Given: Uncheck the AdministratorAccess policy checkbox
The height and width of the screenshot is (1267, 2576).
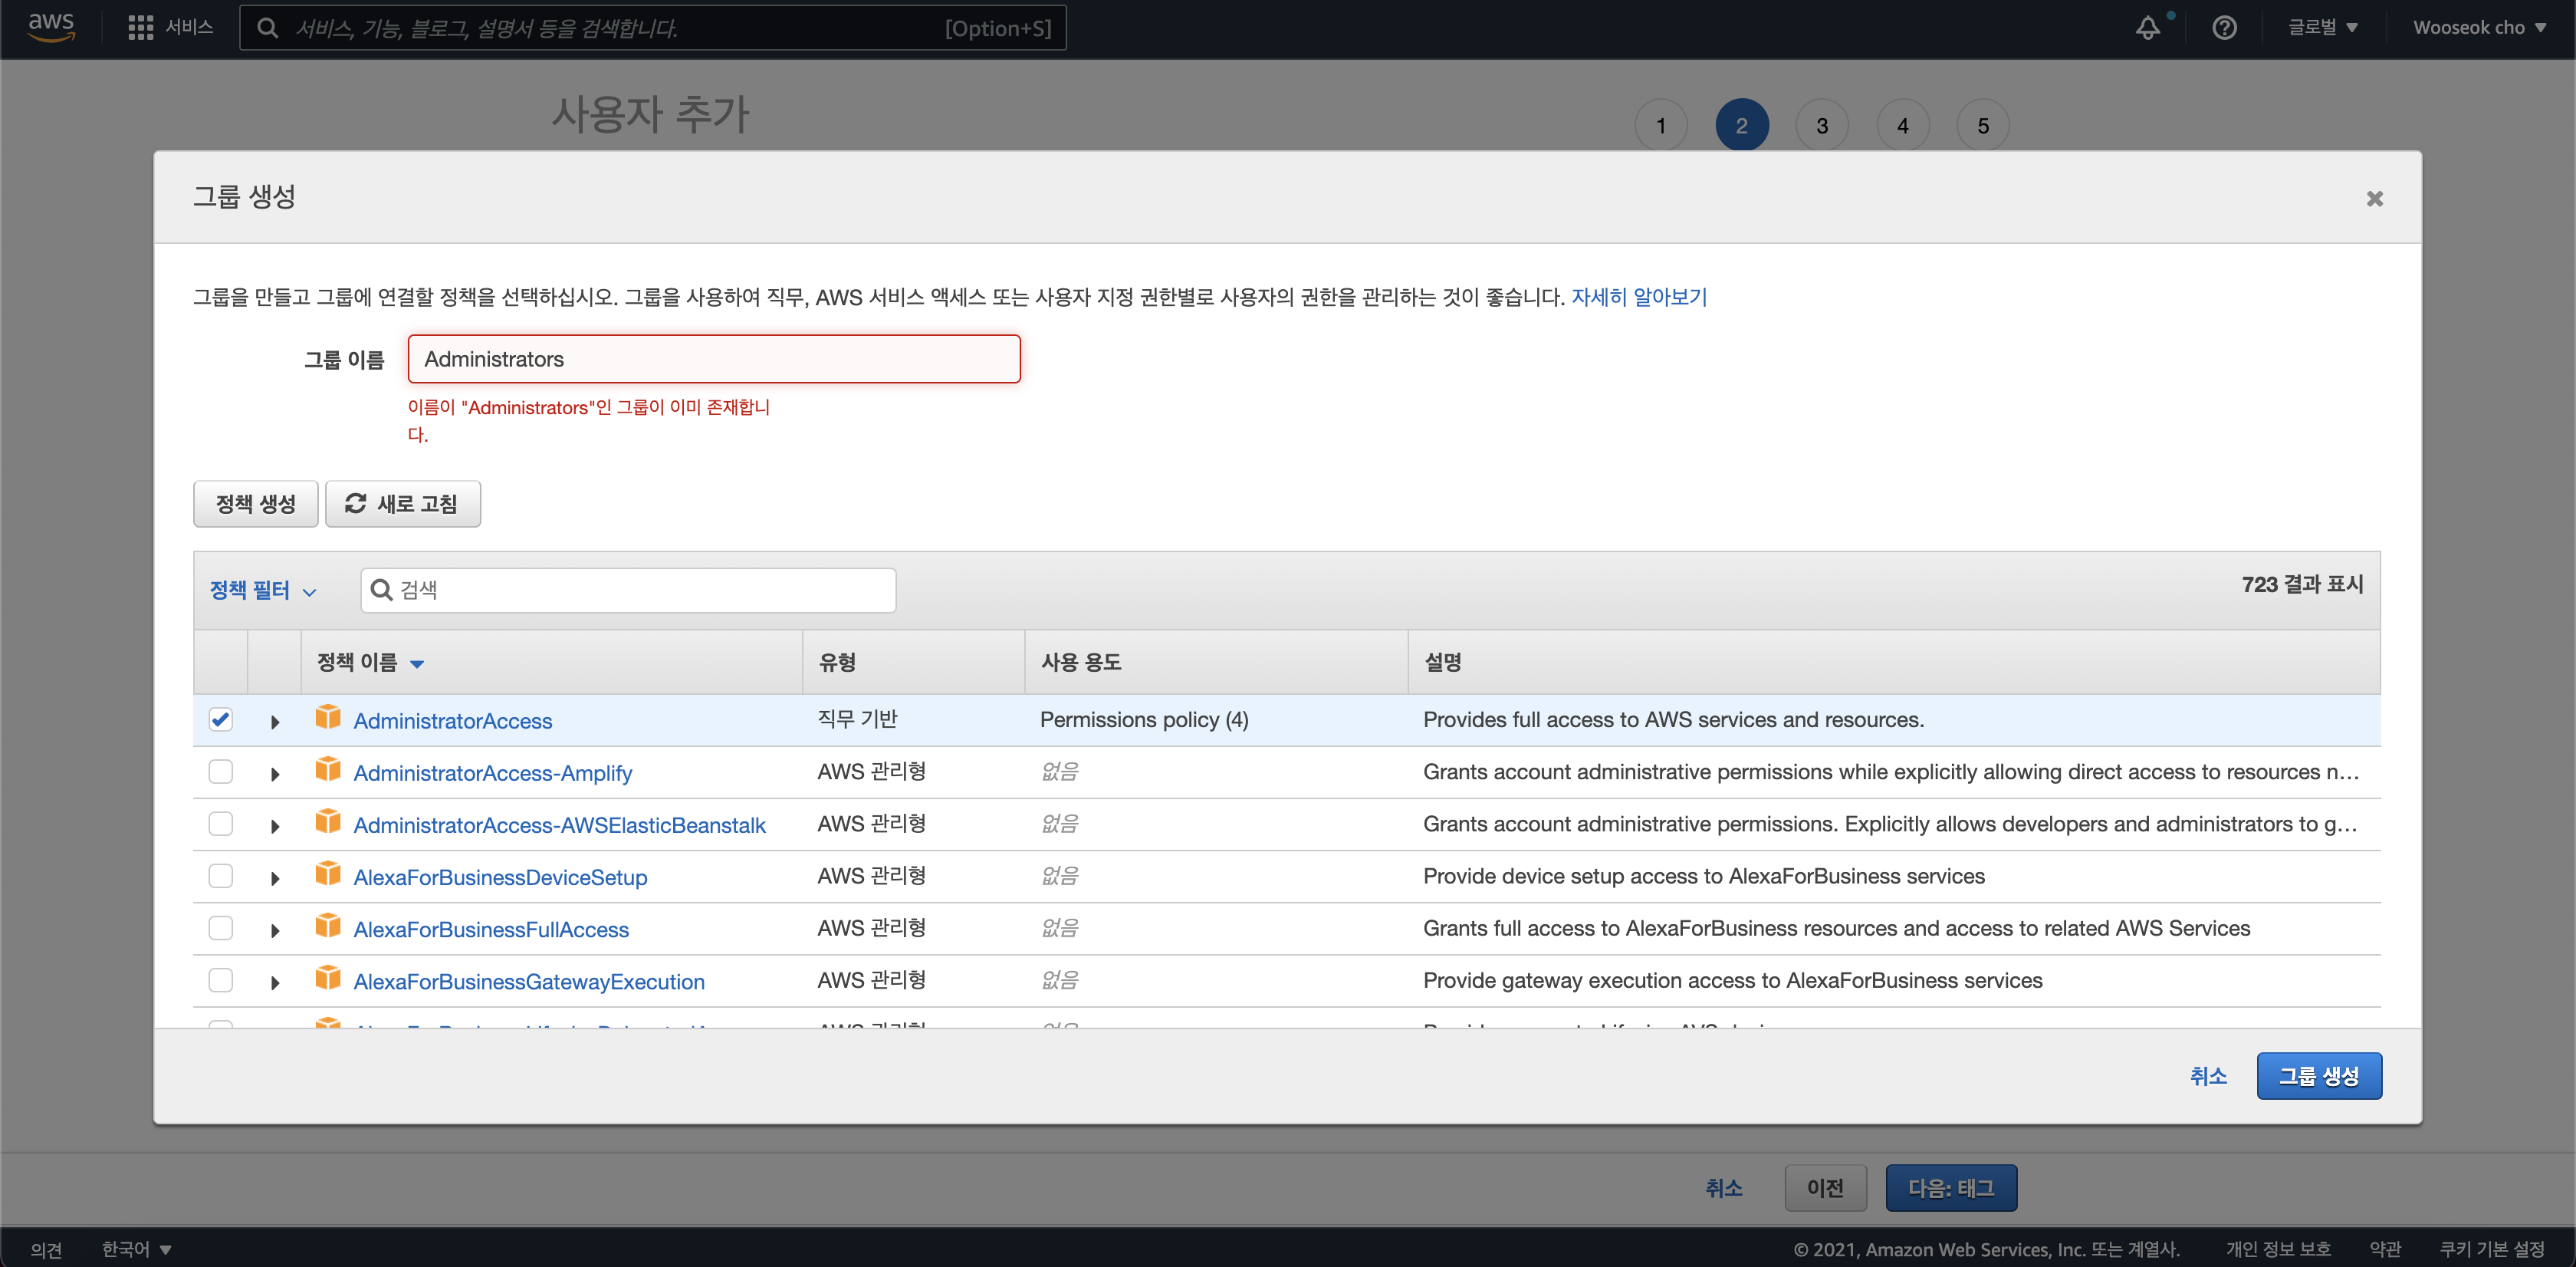Looking at the screenshot, I should click(221, 720).
